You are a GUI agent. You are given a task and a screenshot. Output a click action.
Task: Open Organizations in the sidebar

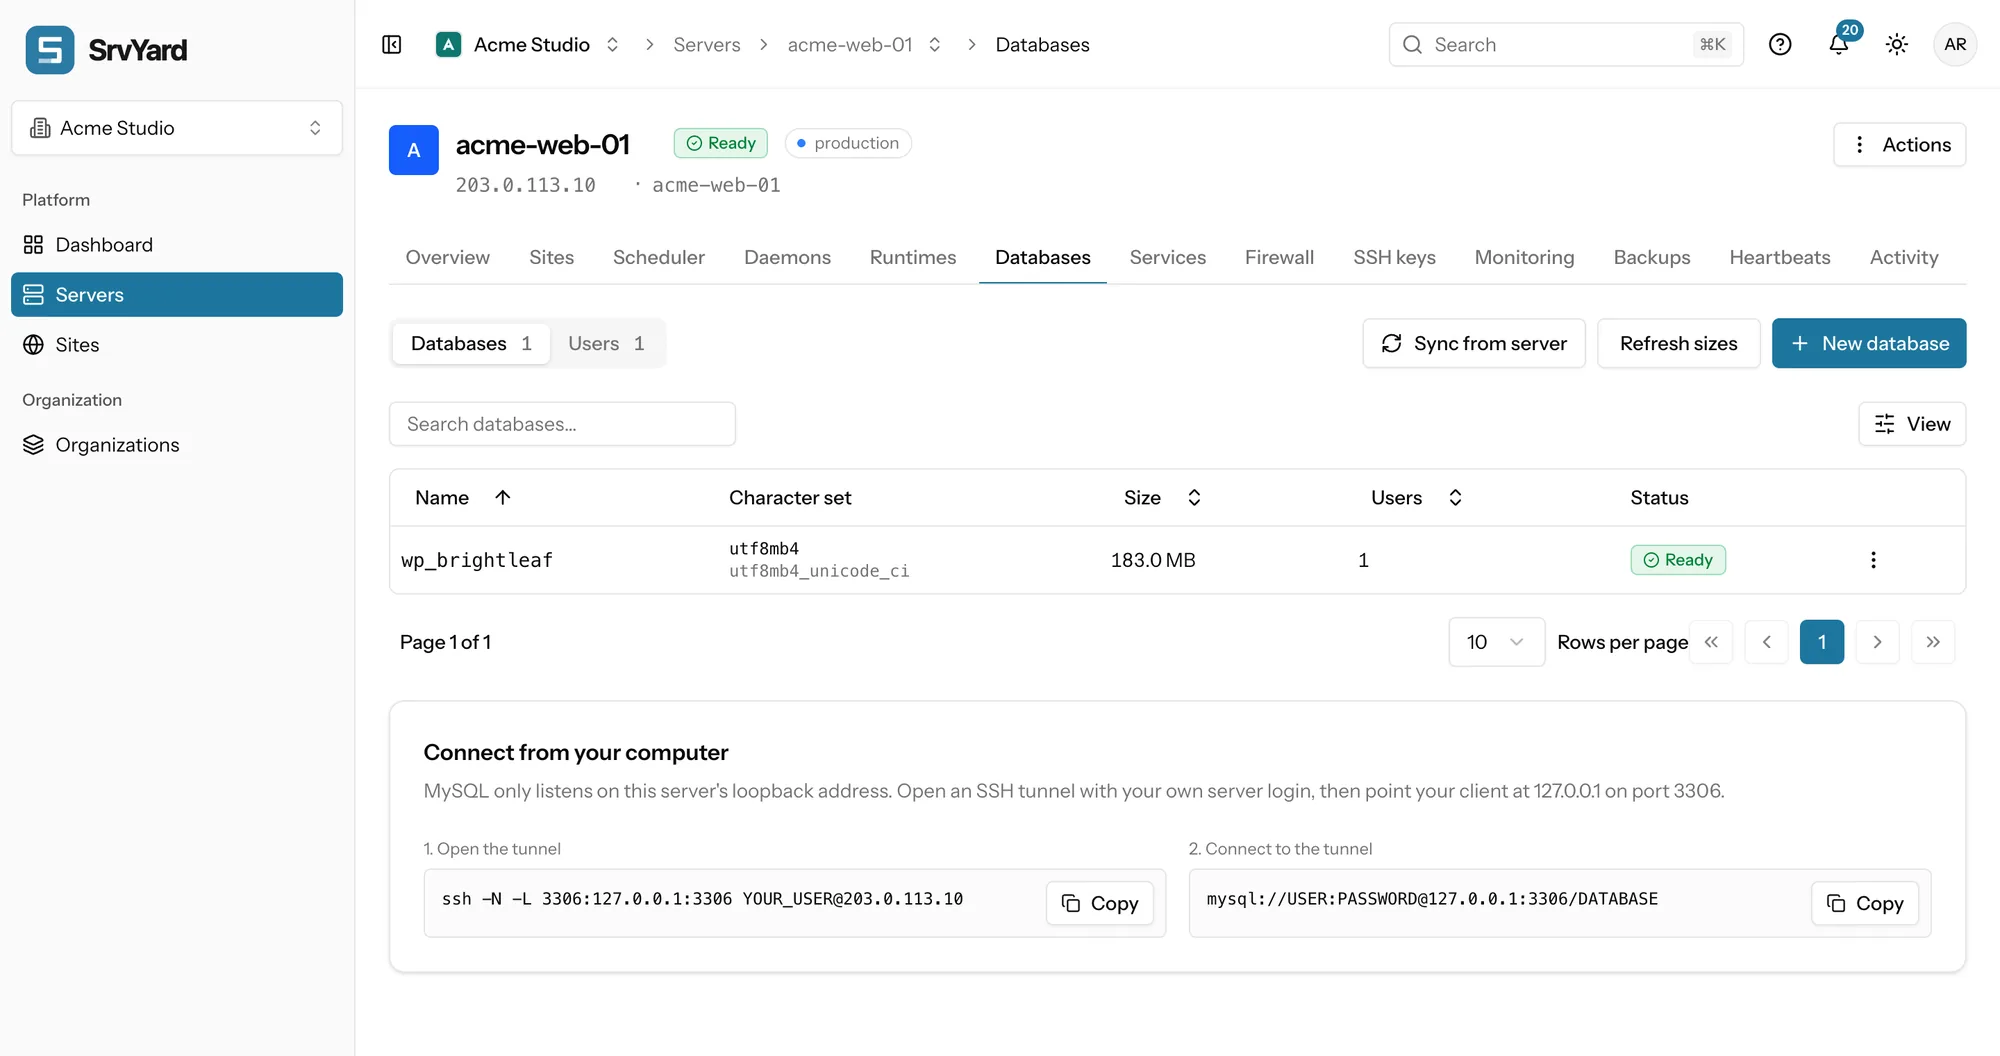pyautogui.click(x=177, y=445)
